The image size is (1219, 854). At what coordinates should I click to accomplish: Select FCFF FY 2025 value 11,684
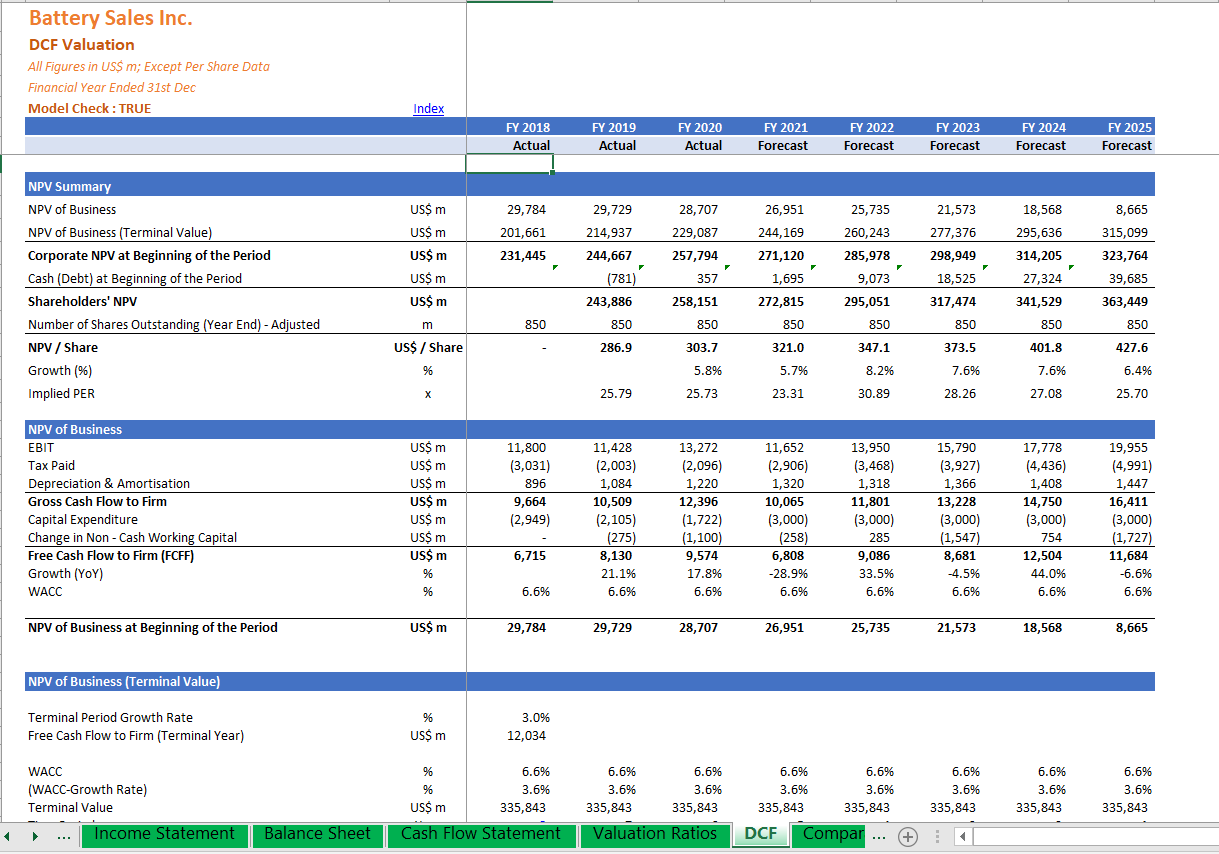1130,556
